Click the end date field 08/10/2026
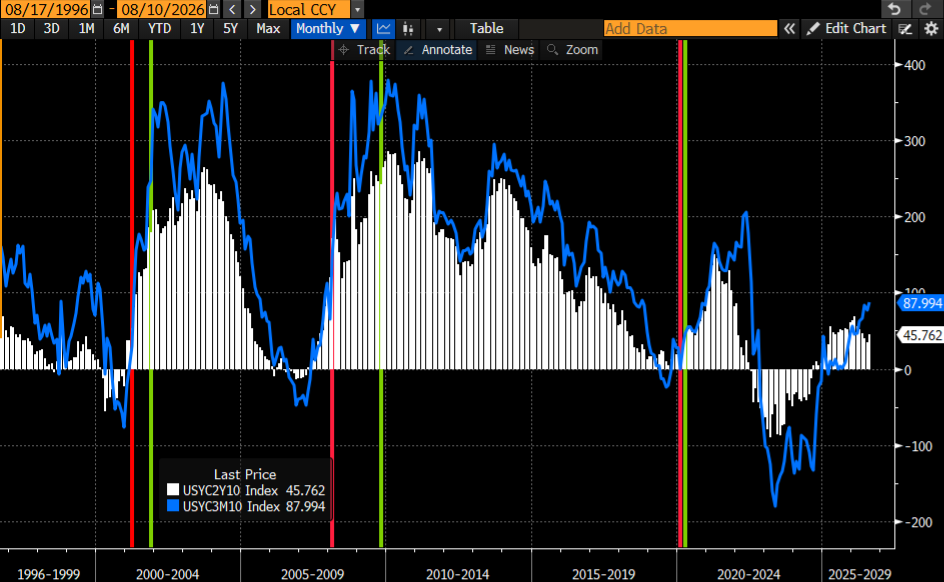 (x=163, y=10)
